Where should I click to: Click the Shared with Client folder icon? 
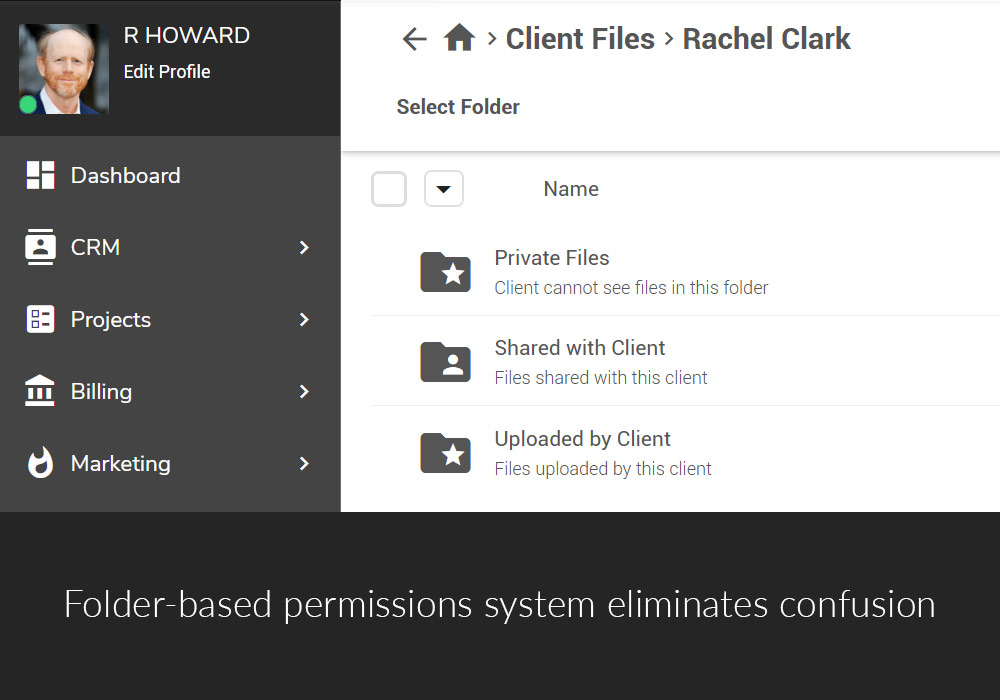click(445, 361)
